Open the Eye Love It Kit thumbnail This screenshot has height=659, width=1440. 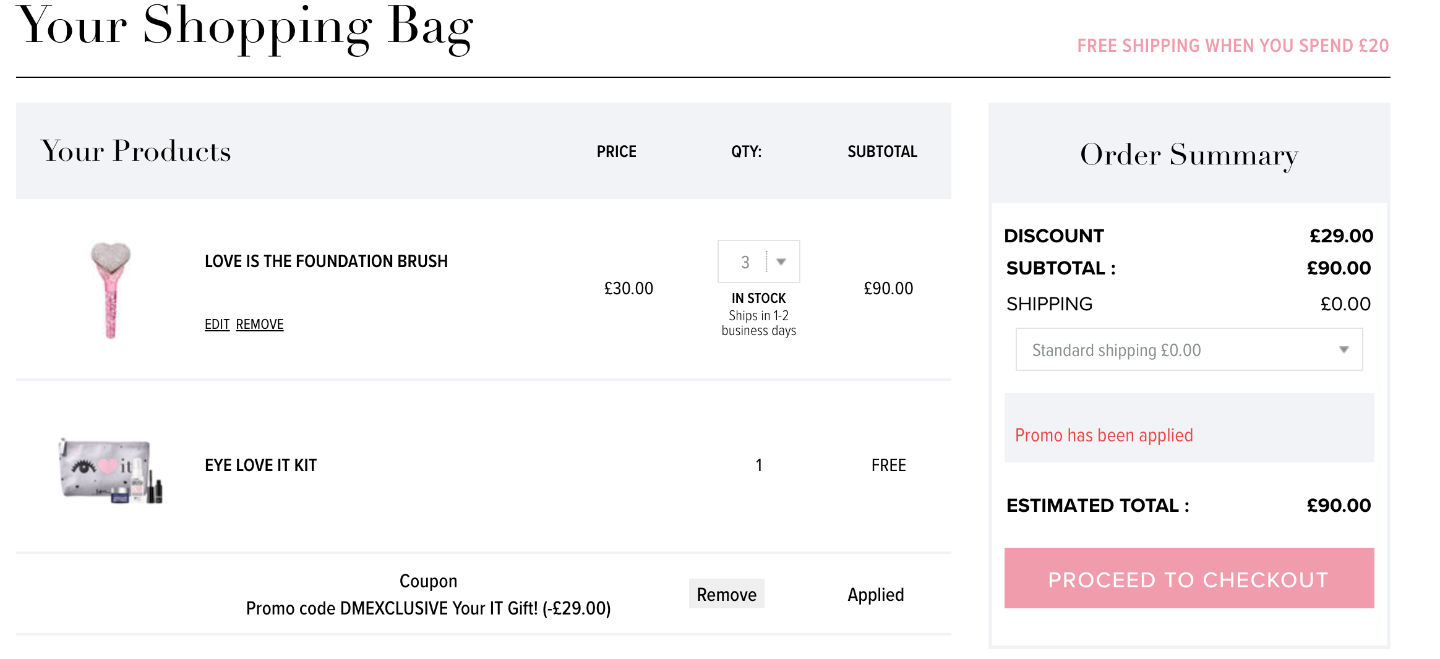coord(110,469)
